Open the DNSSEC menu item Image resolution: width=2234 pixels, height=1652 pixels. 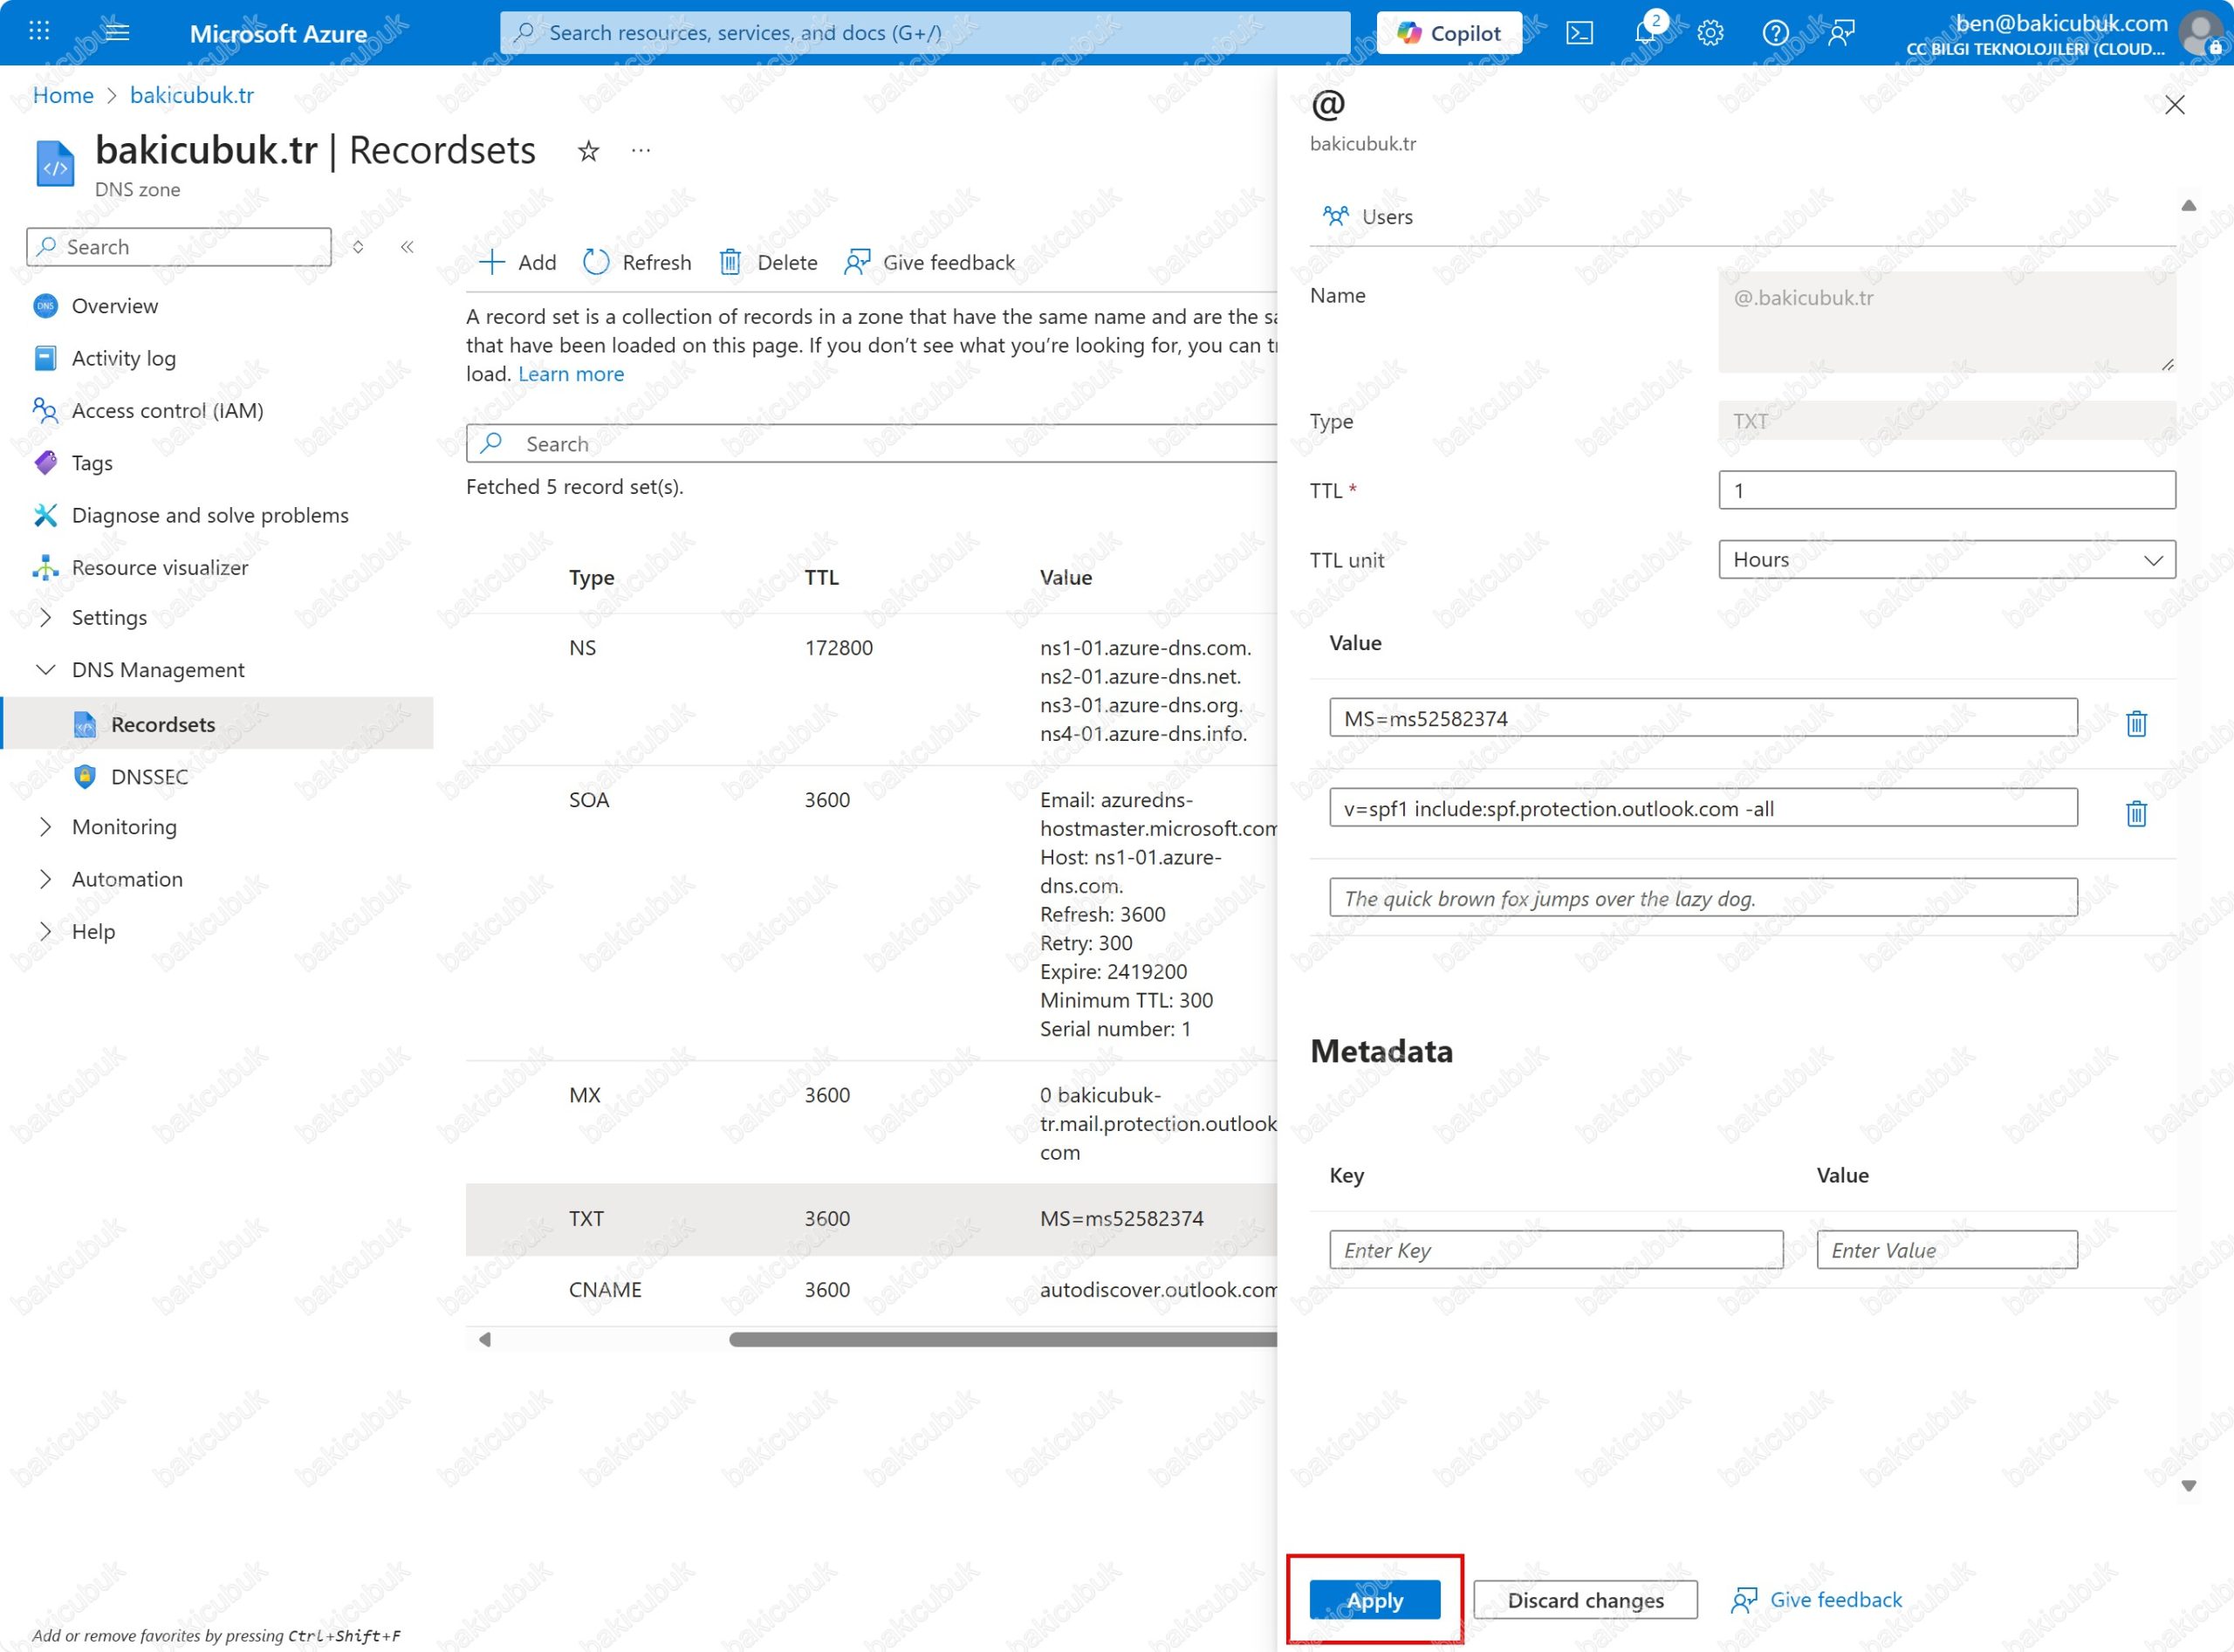click(x=149, y=776)
